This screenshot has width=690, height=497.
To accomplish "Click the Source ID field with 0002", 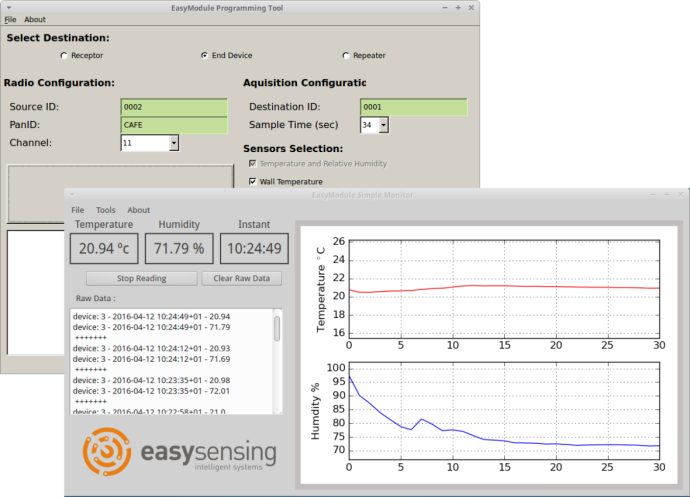I will (x=174, y=107).
